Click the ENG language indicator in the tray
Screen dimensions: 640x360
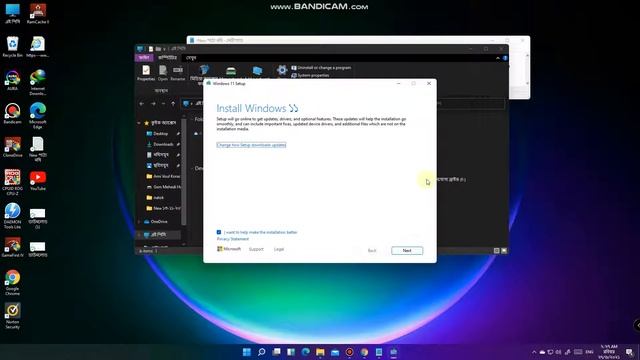pyautogui.click(x=589, y=352)
